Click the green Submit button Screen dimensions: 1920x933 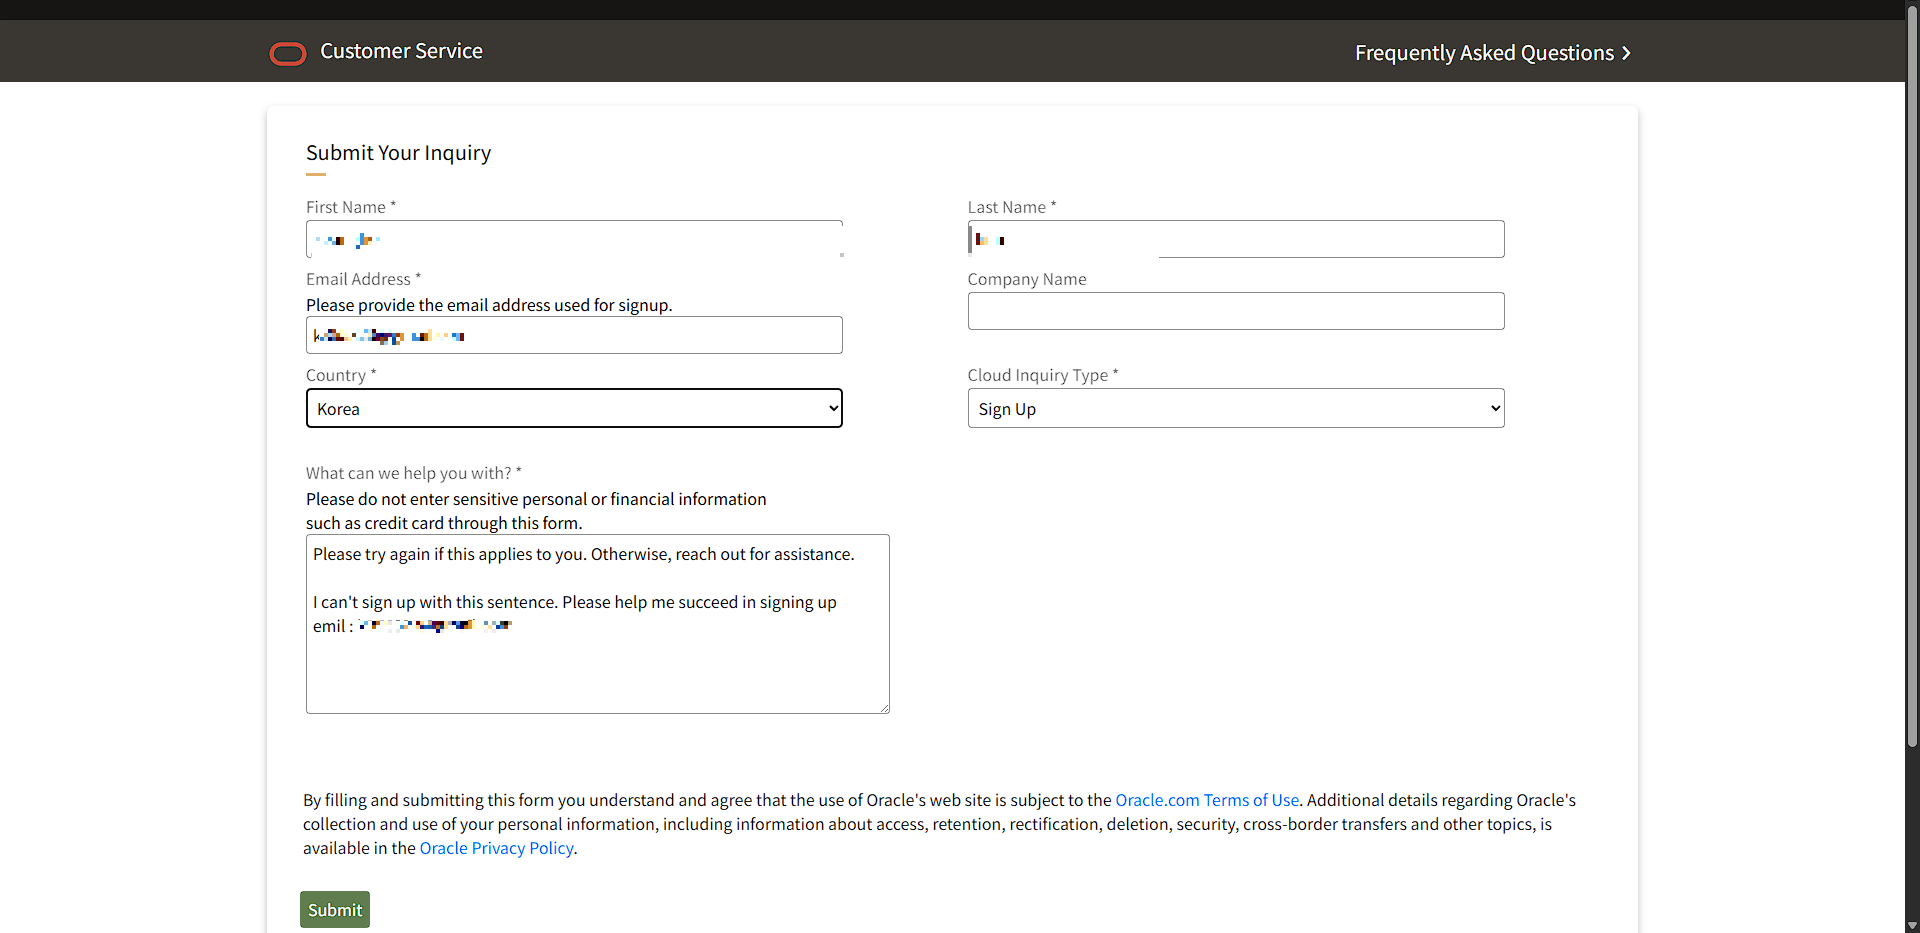[x=335, y=910]
